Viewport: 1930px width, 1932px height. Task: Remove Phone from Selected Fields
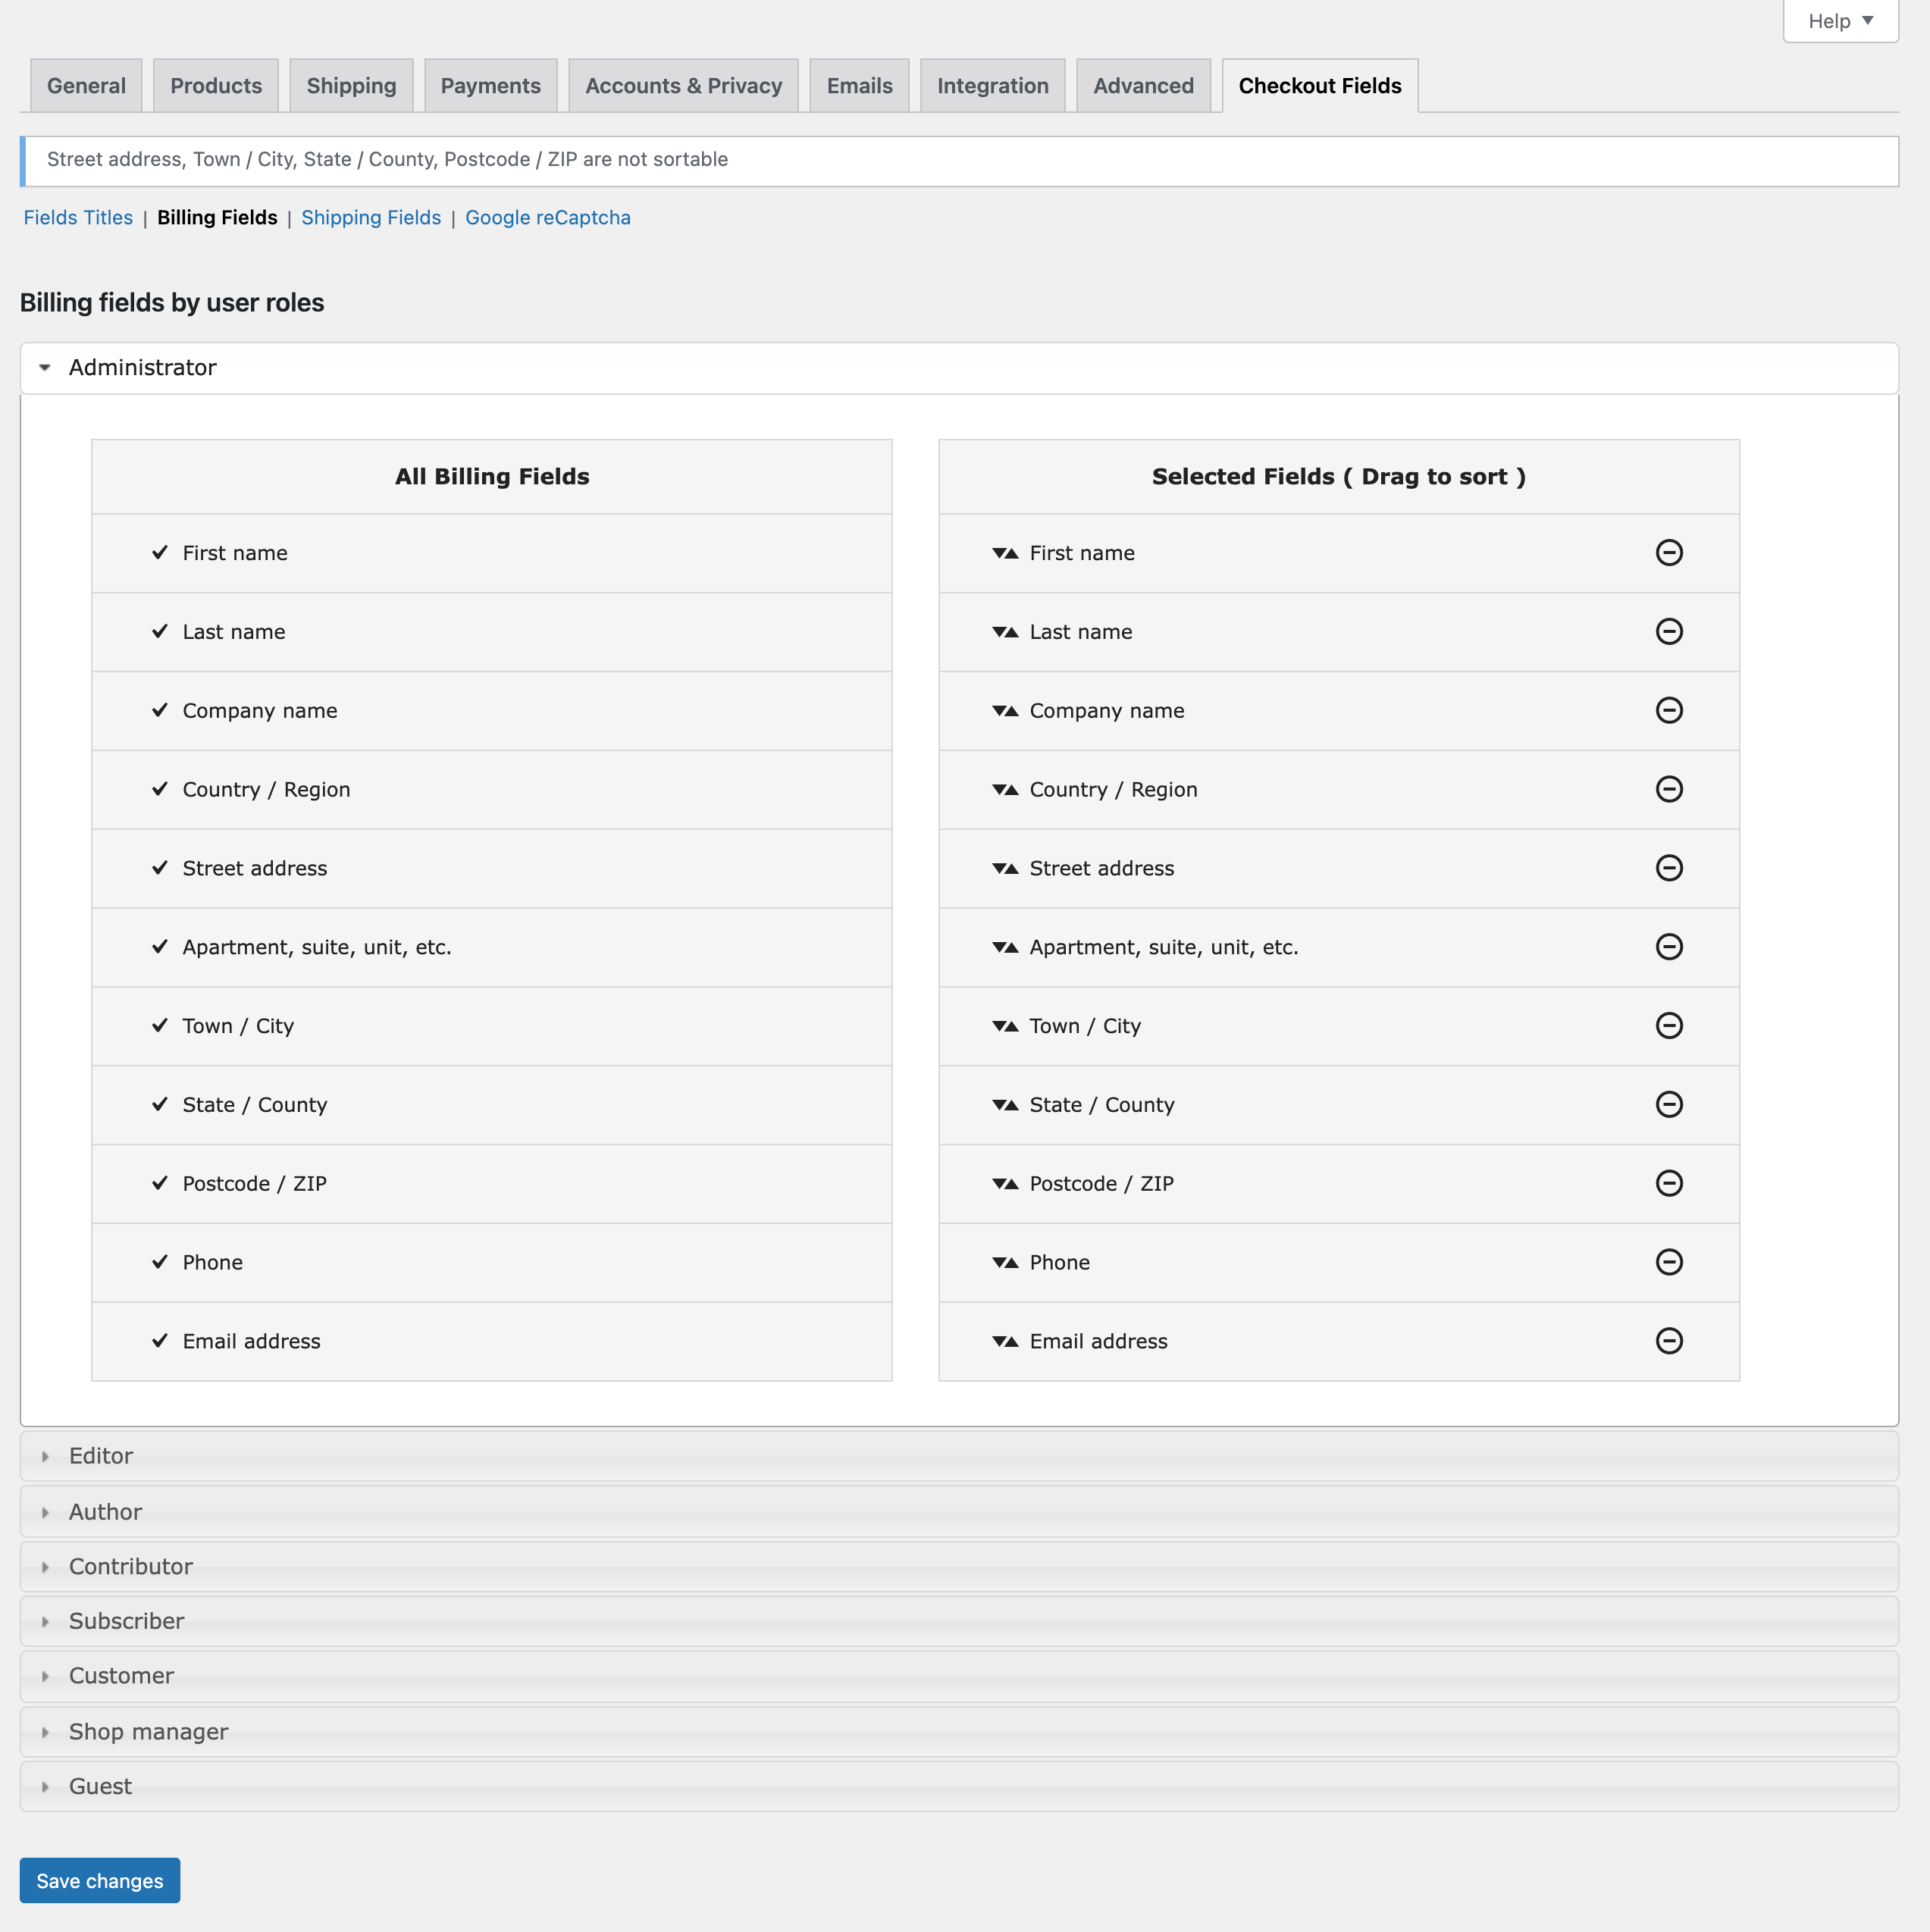tap(1670, 1262)
